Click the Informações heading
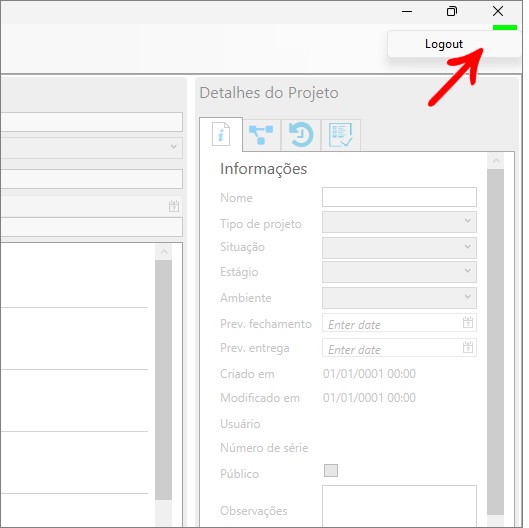Viewport: 529px width, 528px height. coord(263,169)
